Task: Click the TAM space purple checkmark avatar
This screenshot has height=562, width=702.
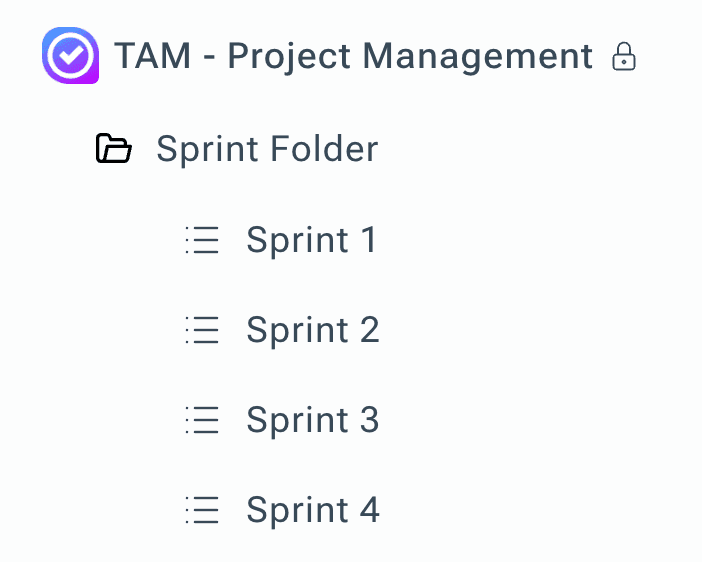Action: 70,56
